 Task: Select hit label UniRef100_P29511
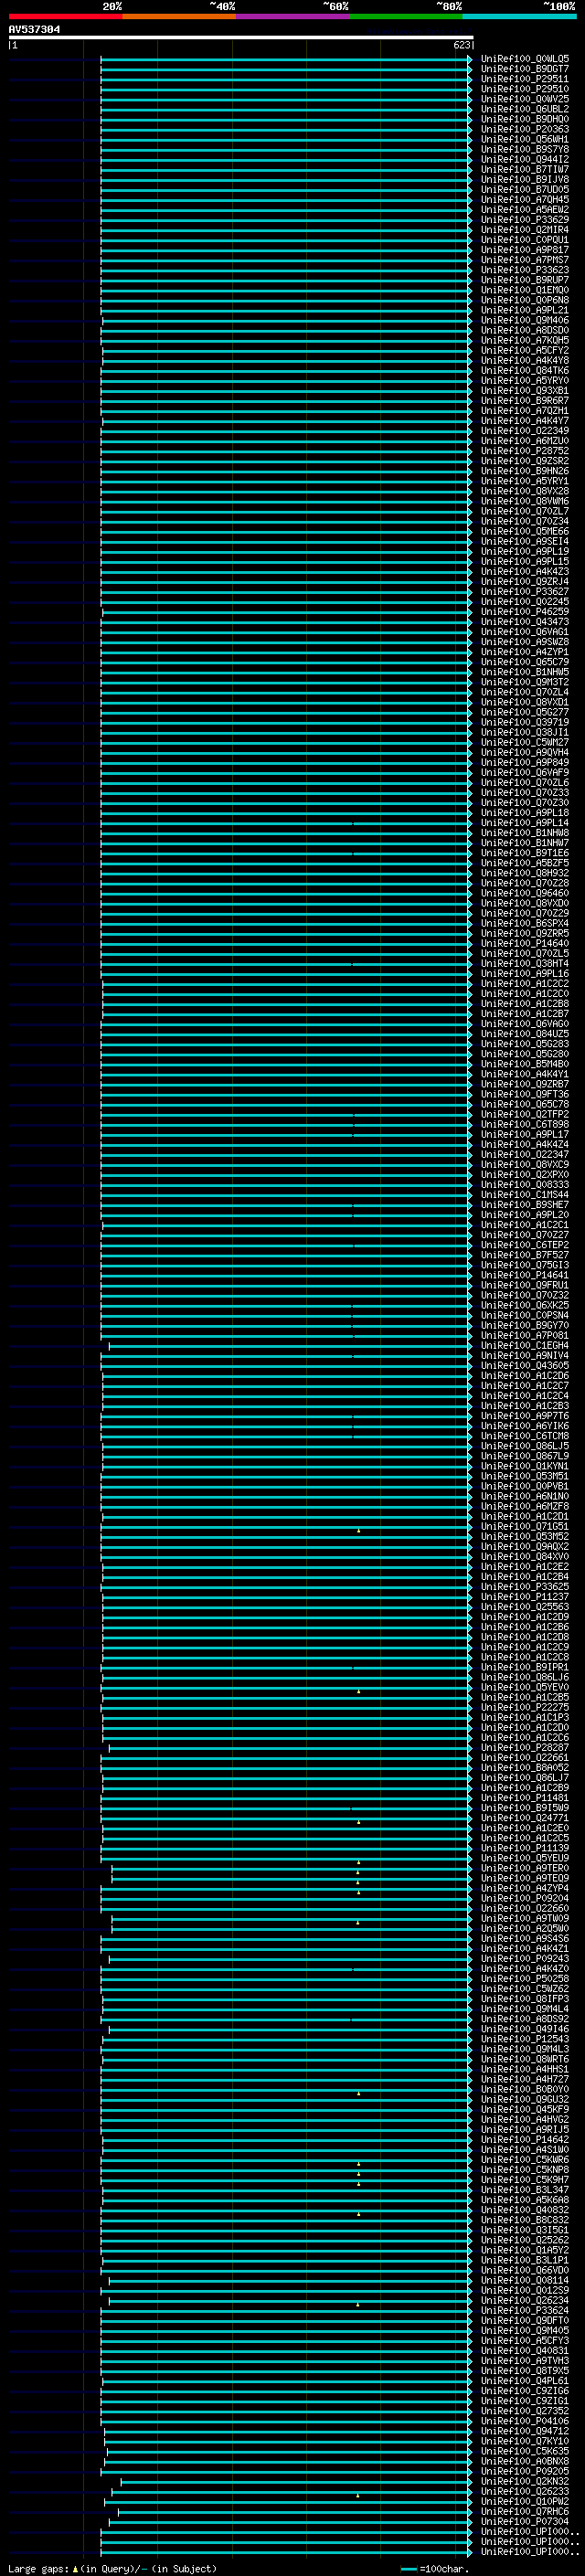point(525,79)
